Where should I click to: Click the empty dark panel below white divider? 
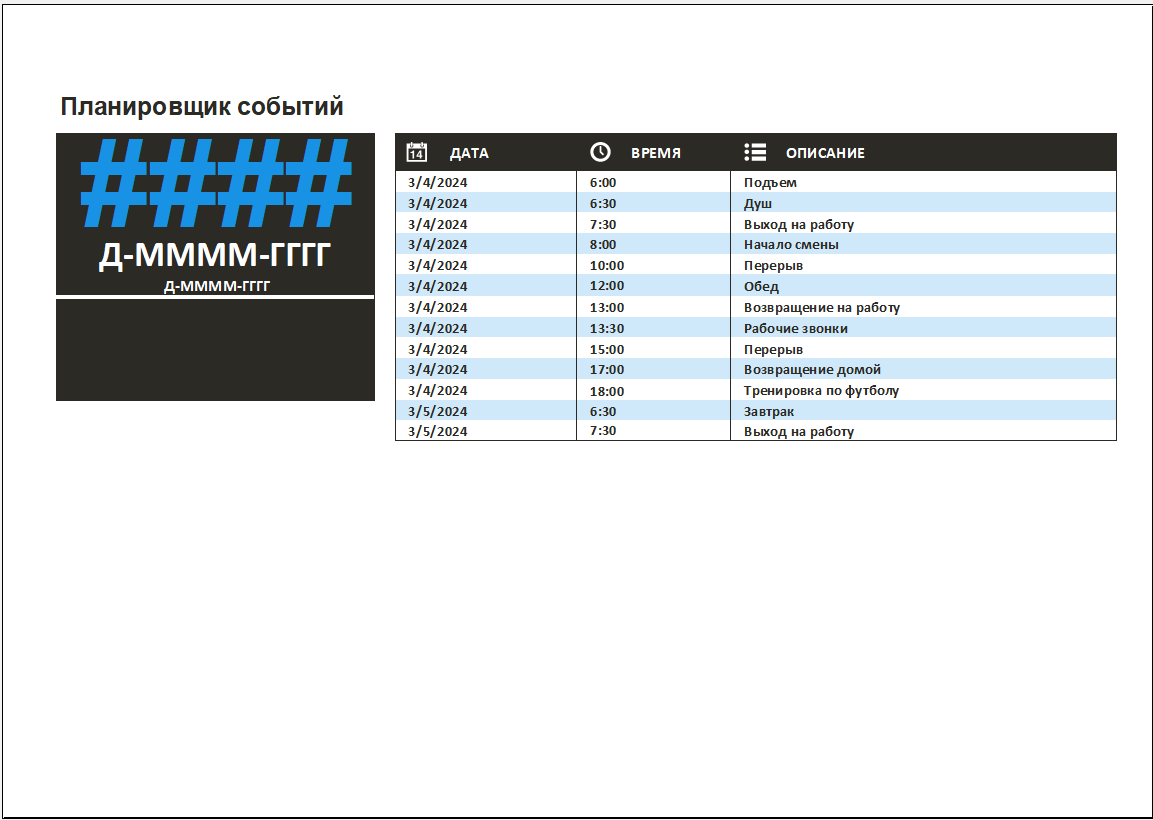(215, 350)
